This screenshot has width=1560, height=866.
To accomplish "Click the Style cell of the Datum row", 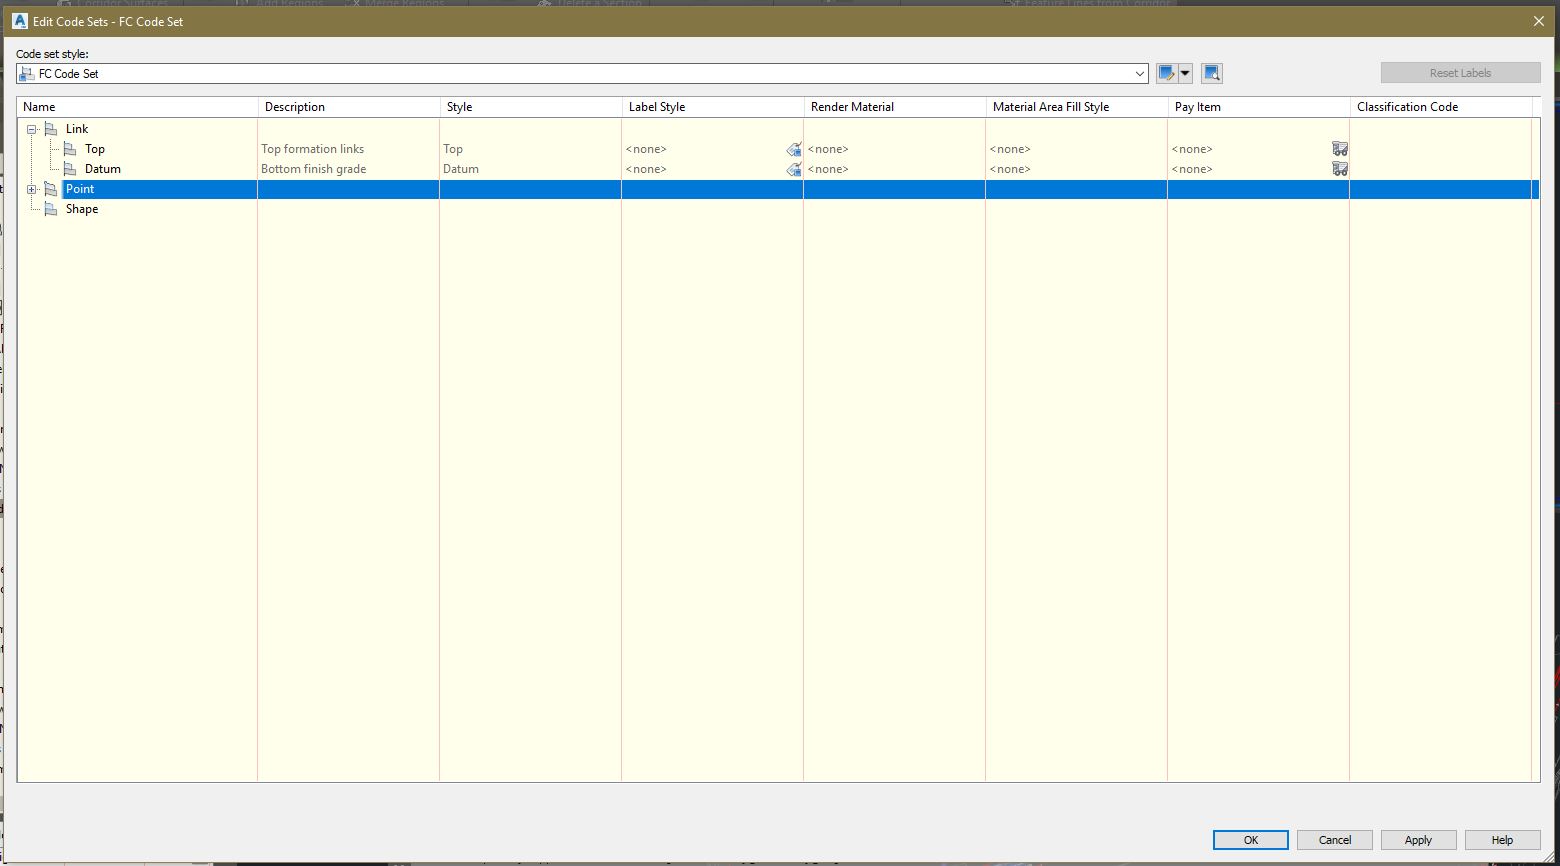I will [531, 169].
